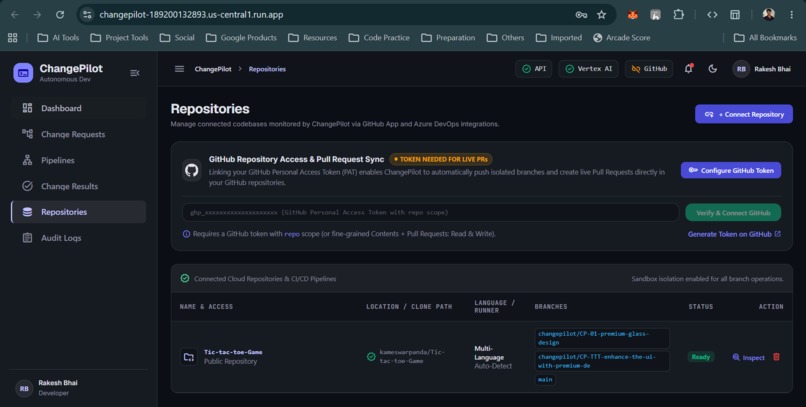Click Configure GitHub Token
The image size is (806, 407).
tap(731, 171)
